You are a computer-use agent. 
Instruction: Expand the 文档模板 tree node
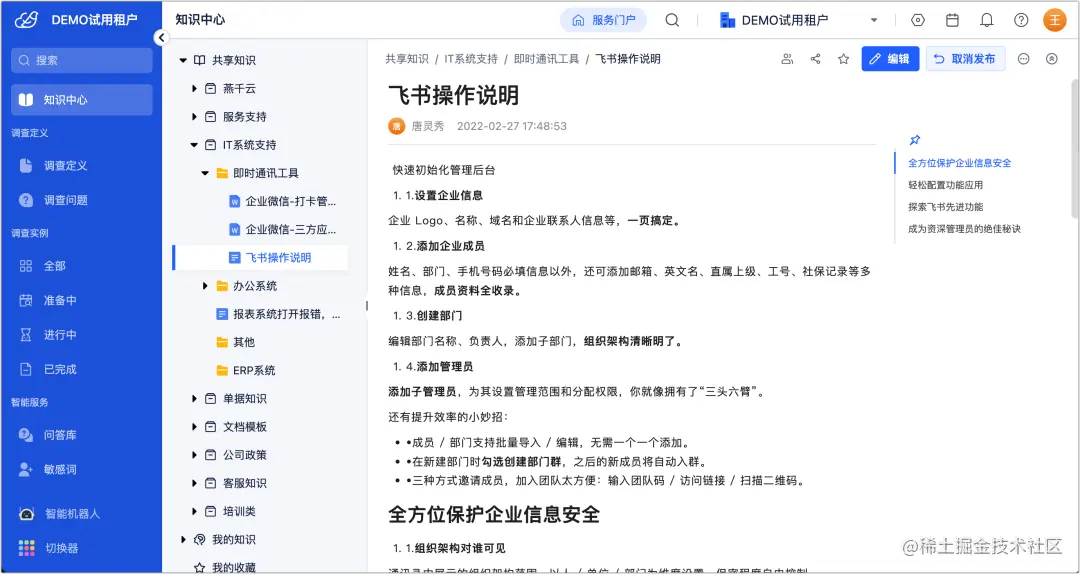[194, 427]
